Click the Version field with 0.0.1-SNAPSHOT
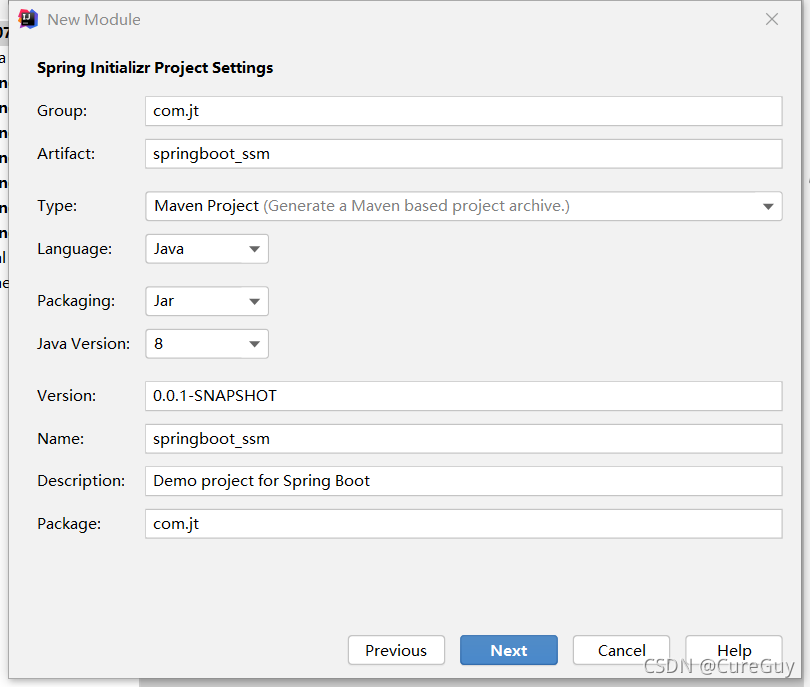This screenshot has height=687, width=810. [463, 396]
